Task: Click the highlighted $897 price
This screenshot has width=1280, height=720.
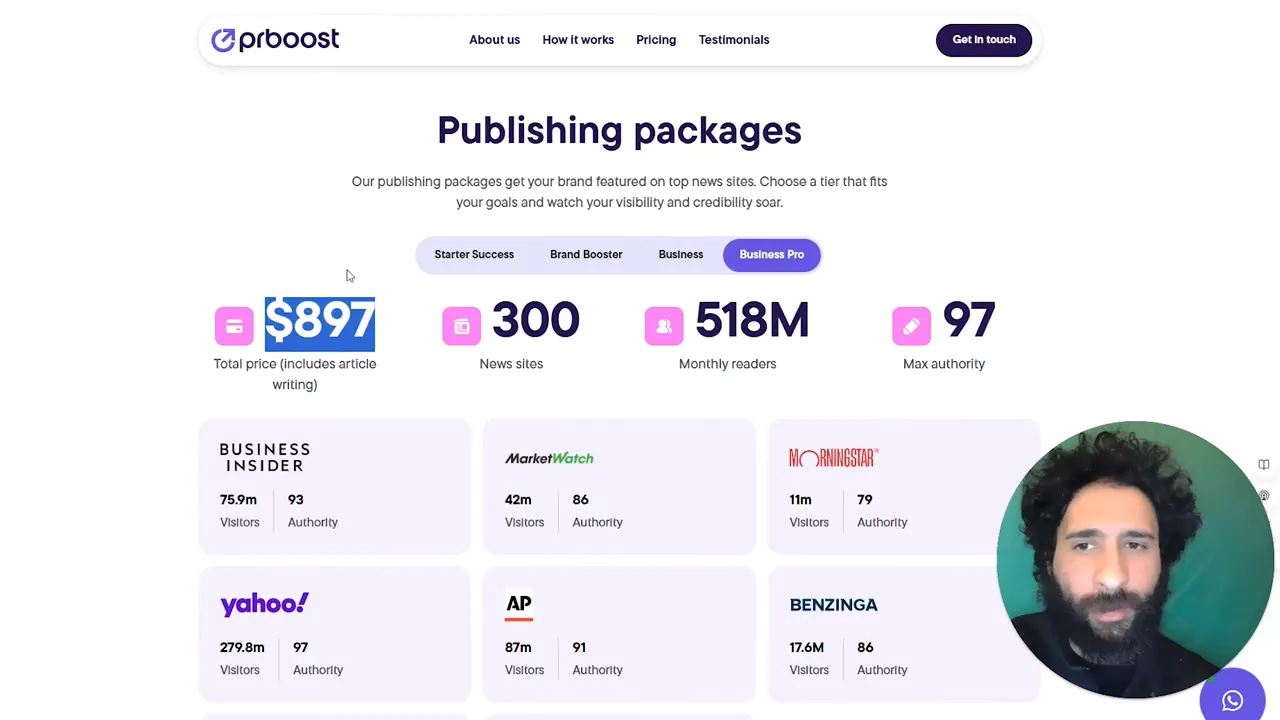Action: 320,322
